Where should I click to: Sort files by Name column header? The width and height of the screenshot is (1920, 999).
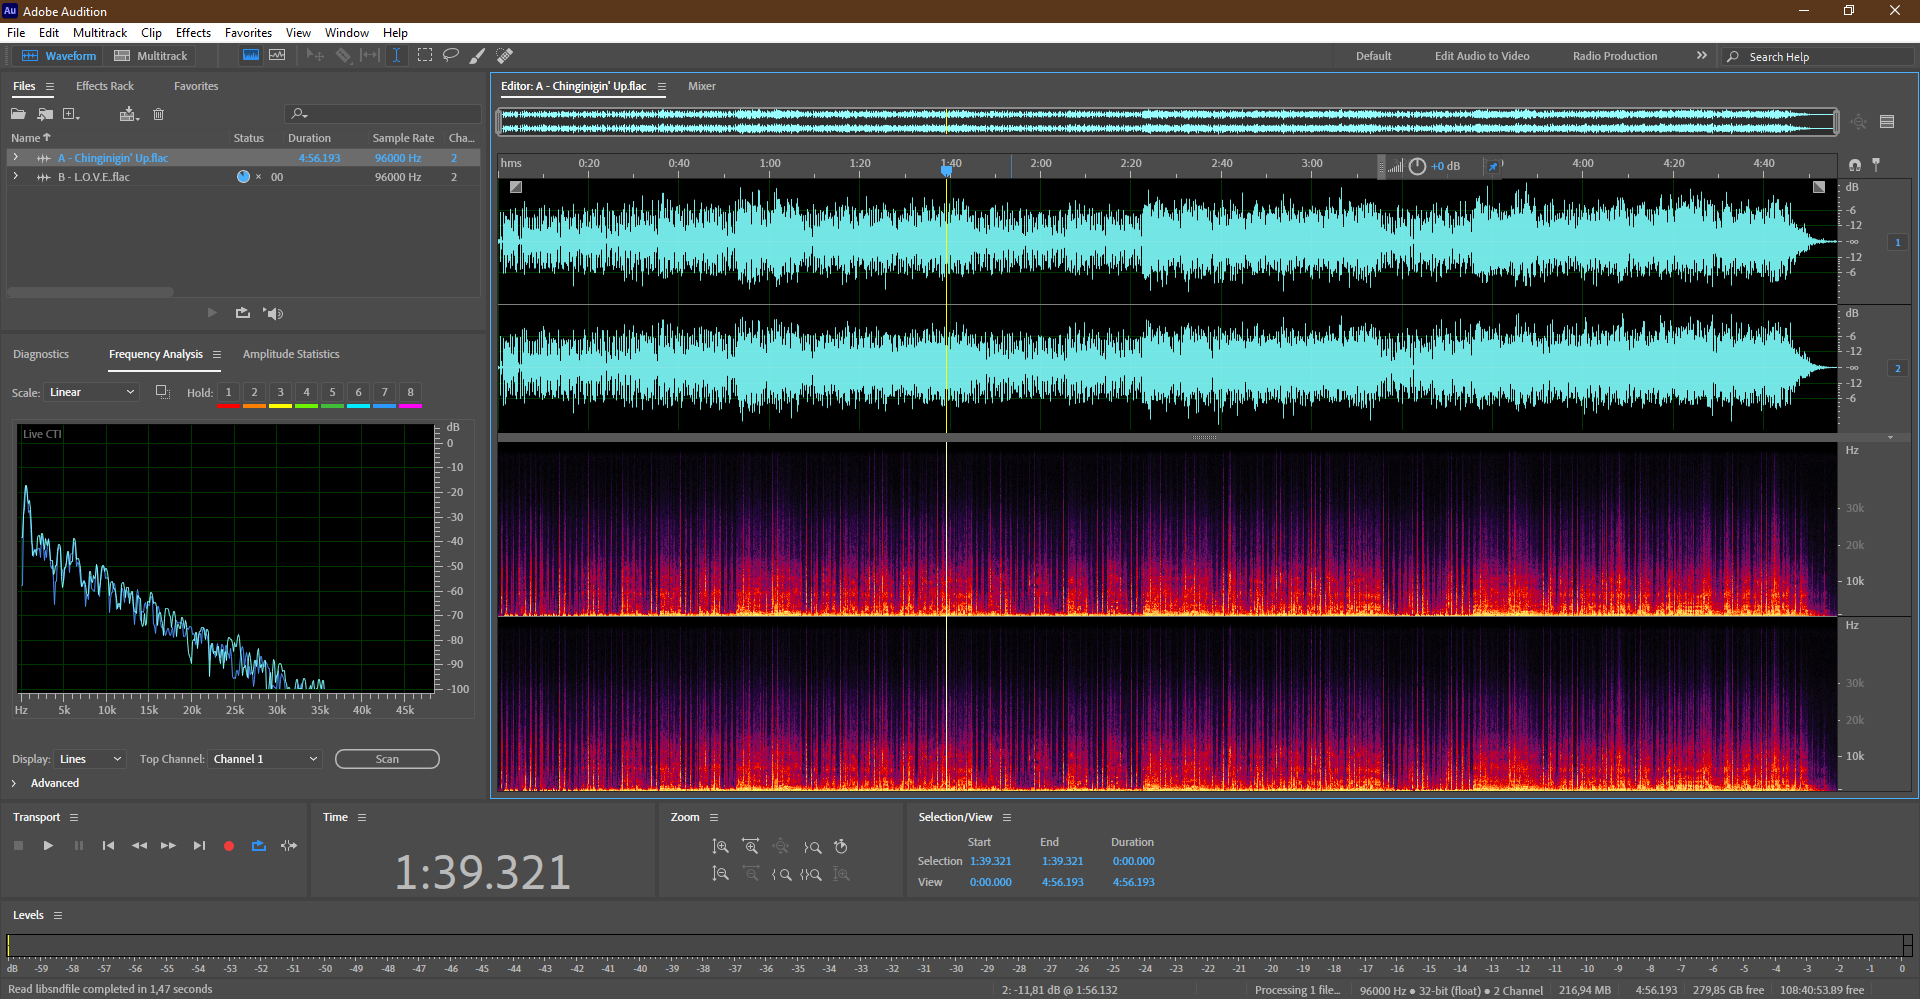coord(30,138)
